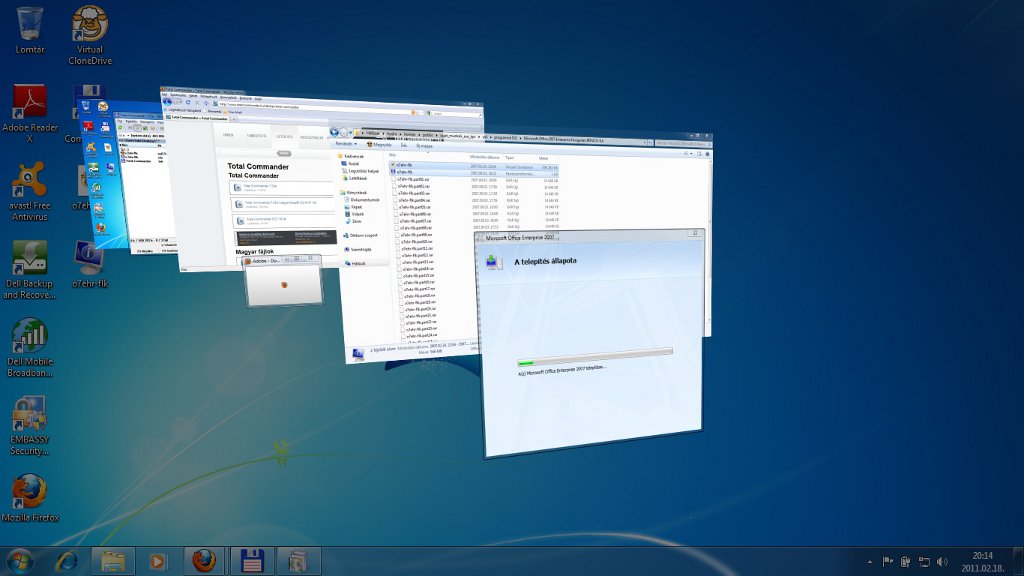Click the Windows Start orb
Image resolution: width=1024 pixels, height=576 pixels.
coord(20,561)
